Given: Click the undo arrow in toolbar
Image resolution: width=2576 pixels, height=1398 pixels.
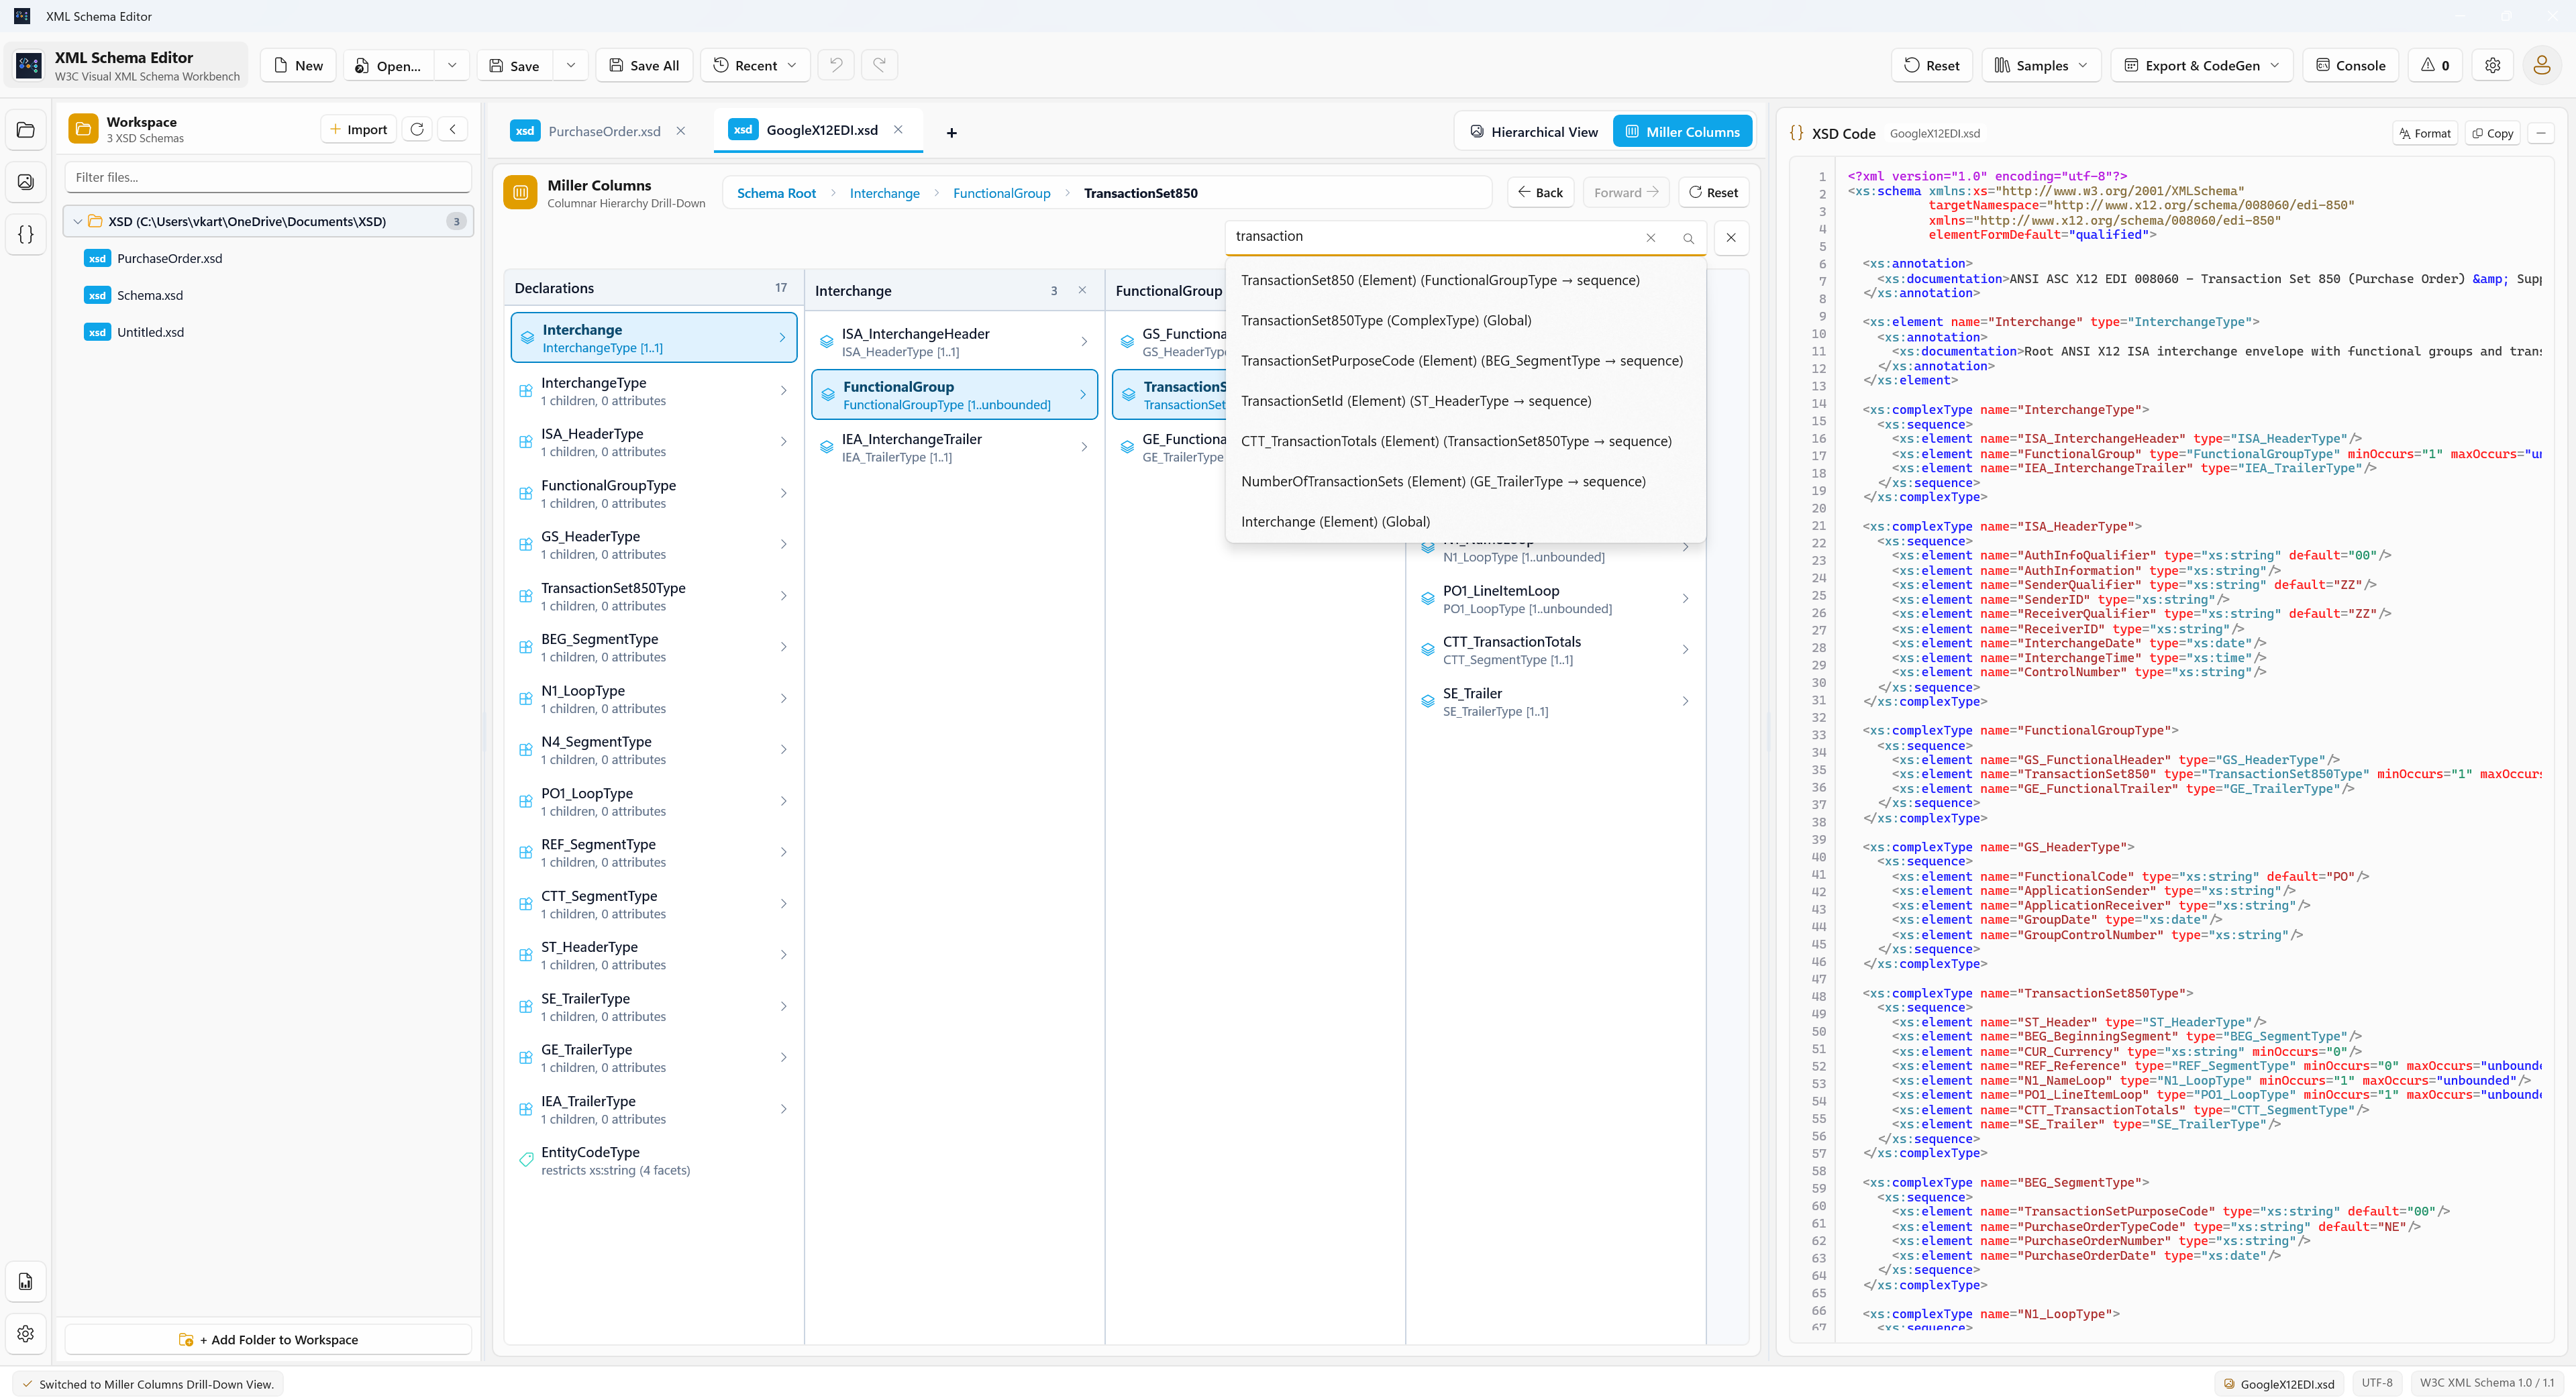Looking at the screenshot, I should pos(836,65).
